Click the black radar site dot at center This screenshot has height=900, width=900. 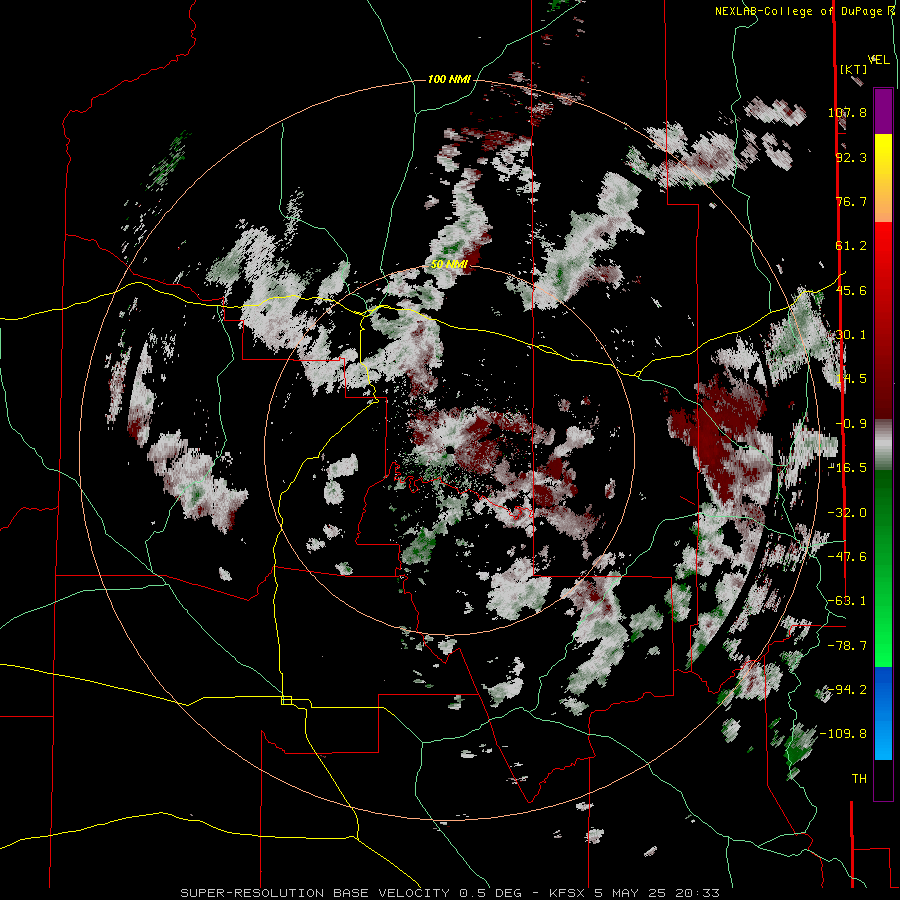click(451, 450)
